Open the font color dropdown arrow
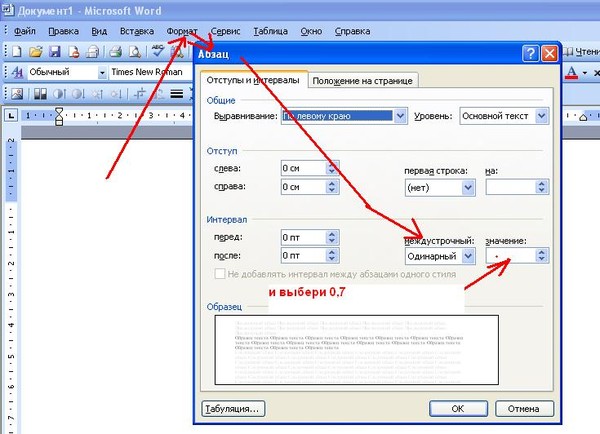Screen dimensions: 600x434 click(585, 72)
